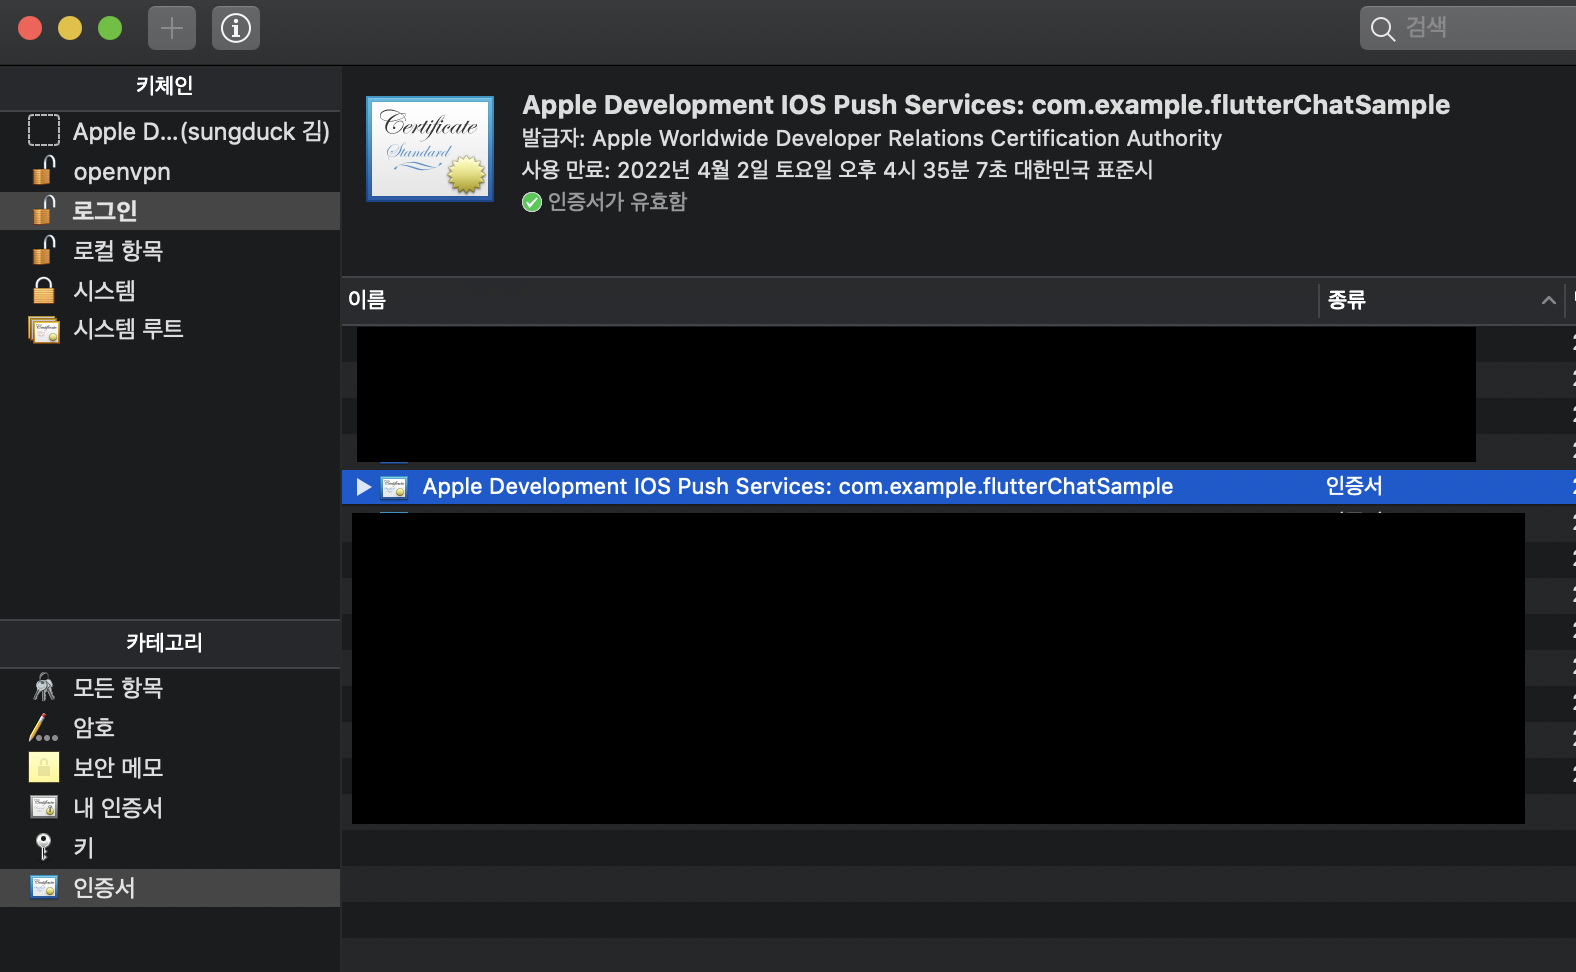
Task: Select the 시스템 keychain
Action: coord(170,290)
